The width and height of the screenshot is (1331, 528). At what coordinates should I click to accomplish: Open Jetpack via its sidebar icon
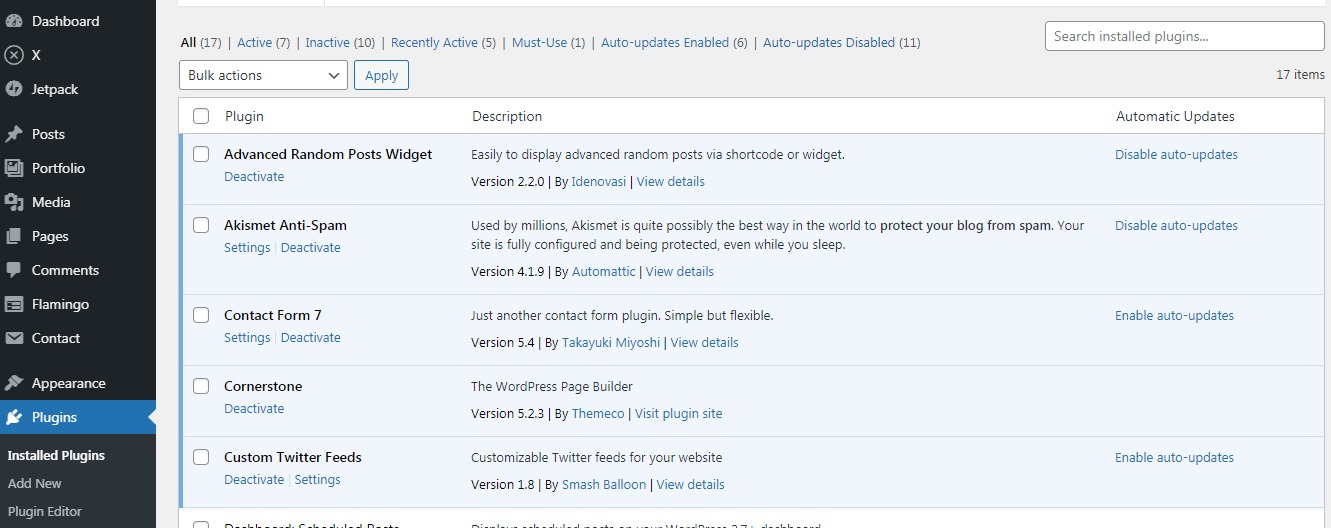click(14, 89)
